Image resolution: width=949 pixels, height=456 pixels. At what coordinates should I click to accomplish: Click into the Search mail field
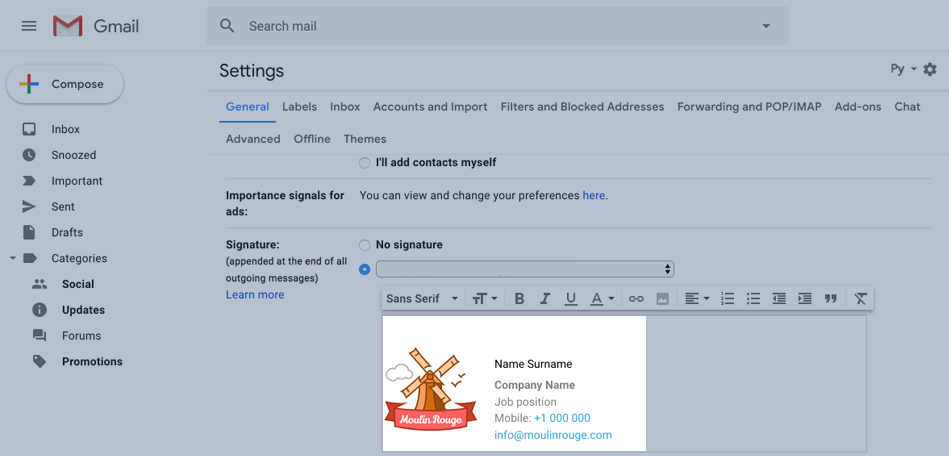[497, 26]
